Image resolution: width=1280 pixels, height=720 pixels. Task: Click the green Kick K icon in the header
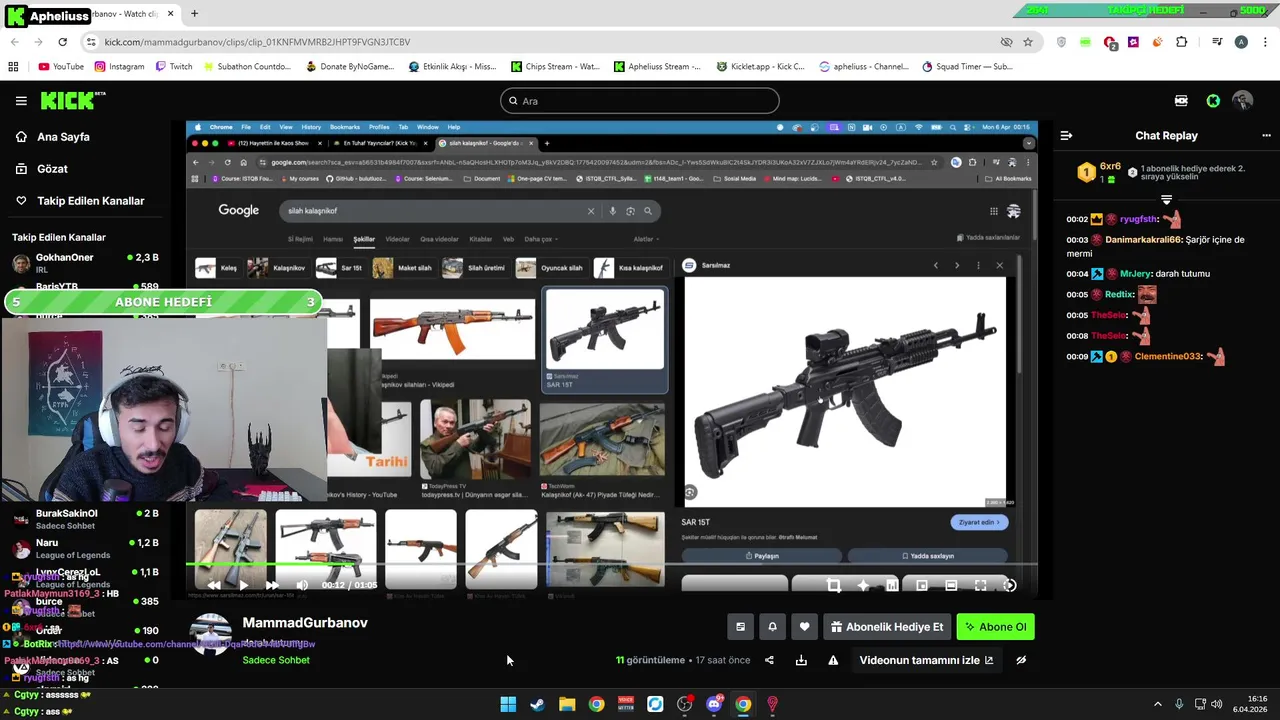tap(1213, 101)
